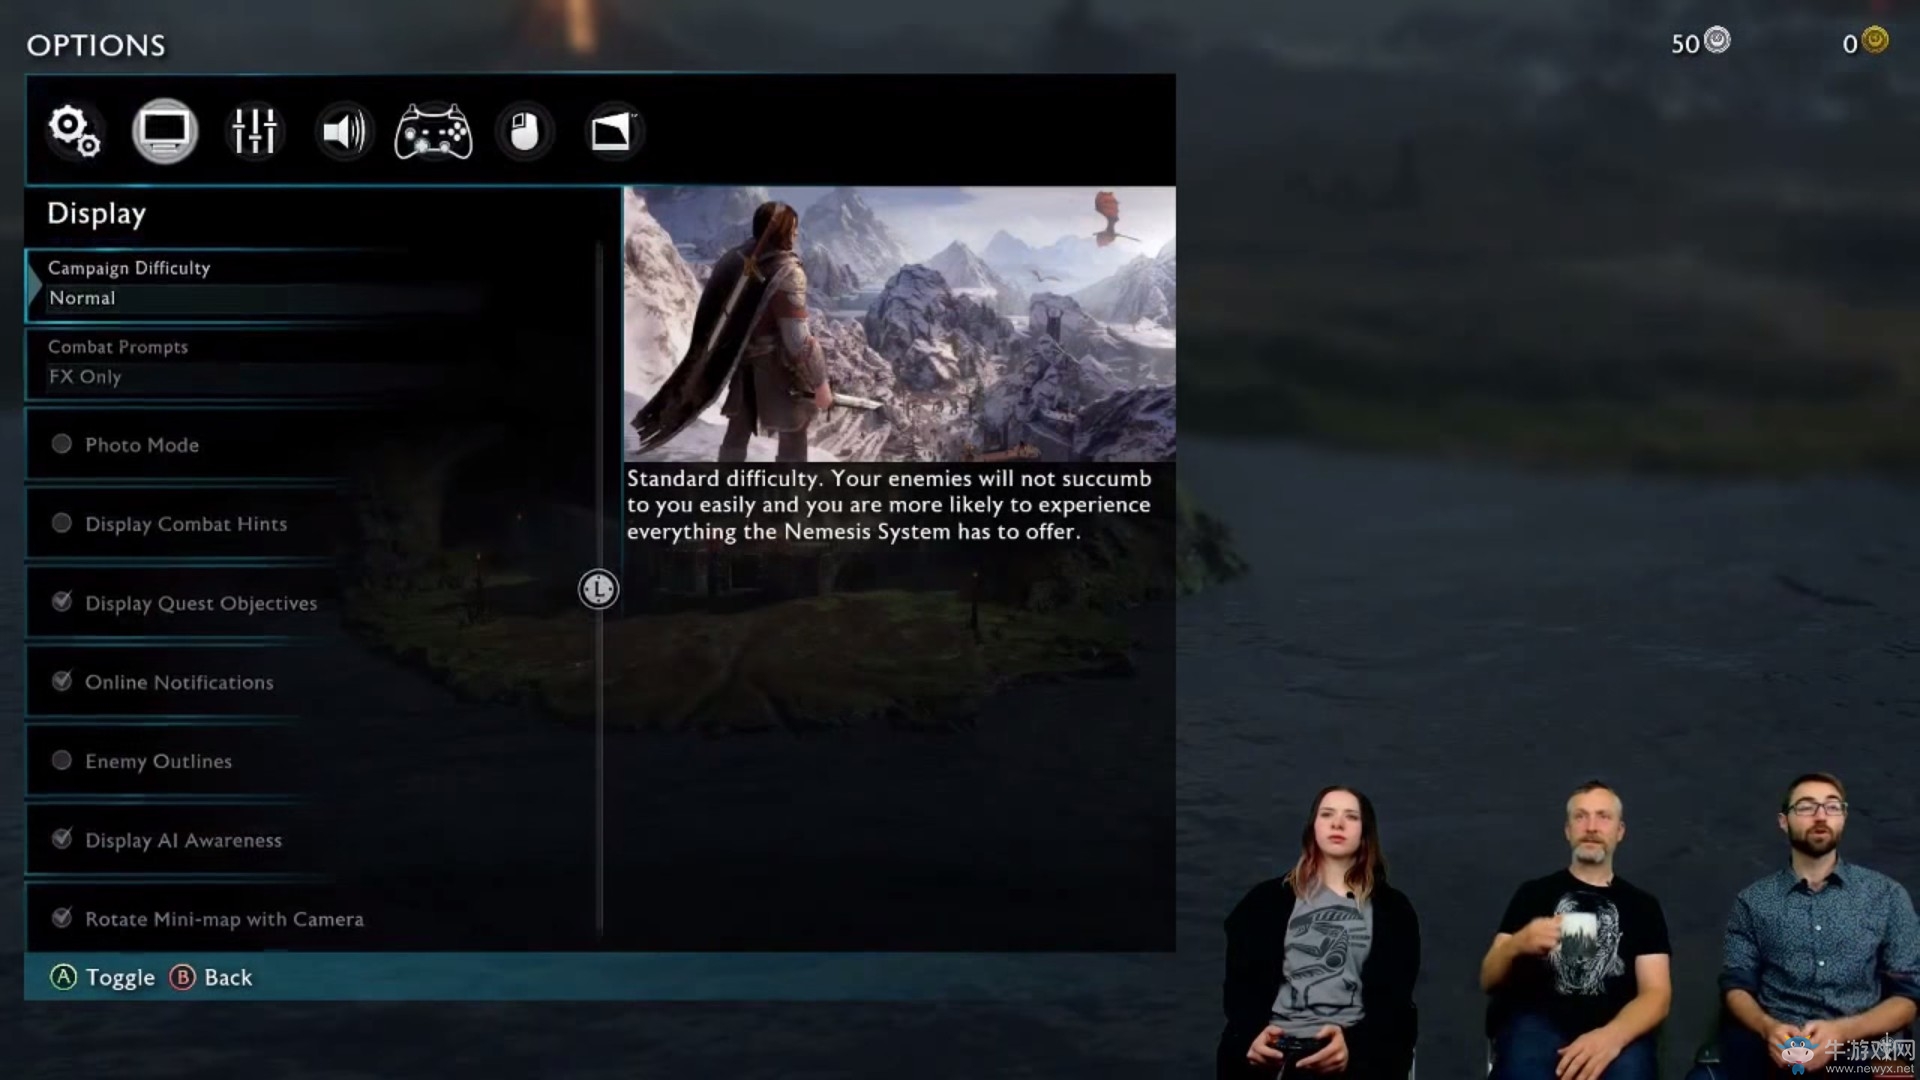Uncheck Display Quest Objectives

pyautogui.click(x=62, y=602)
